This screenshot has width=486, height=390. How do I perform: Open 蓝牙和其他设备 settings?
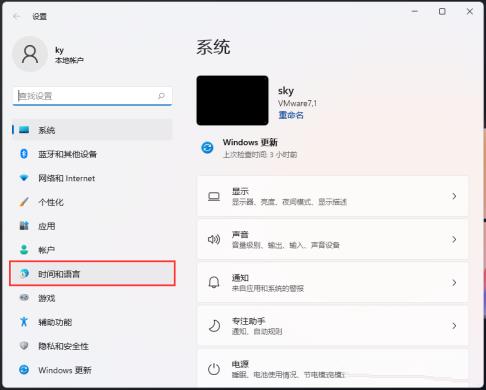92,154
